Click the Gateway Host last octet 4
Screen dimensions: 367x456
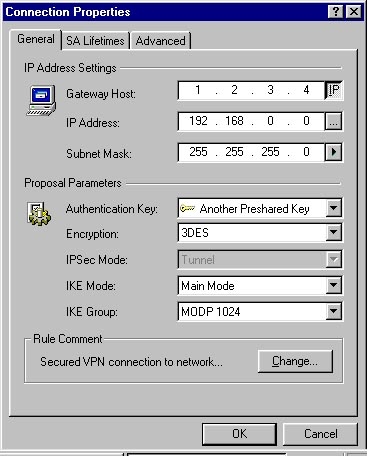(306, 90)
